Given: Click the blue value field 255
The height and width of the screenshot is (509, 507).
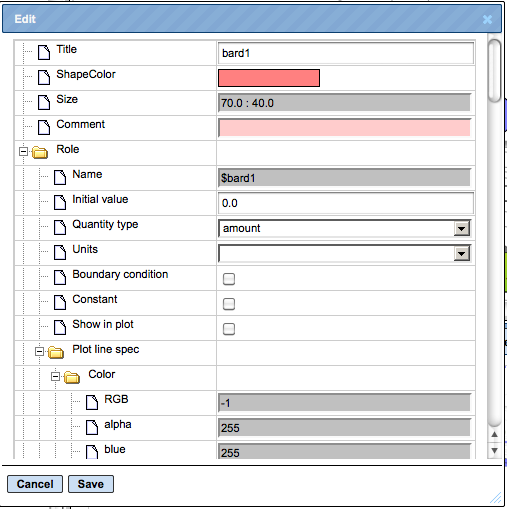Looking at the screenshot, I should click(x=345, y=451).
